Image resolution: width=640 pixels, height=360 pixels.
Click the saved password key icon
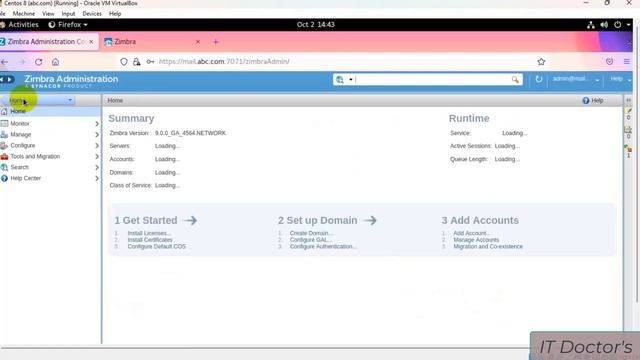[150, 62]
